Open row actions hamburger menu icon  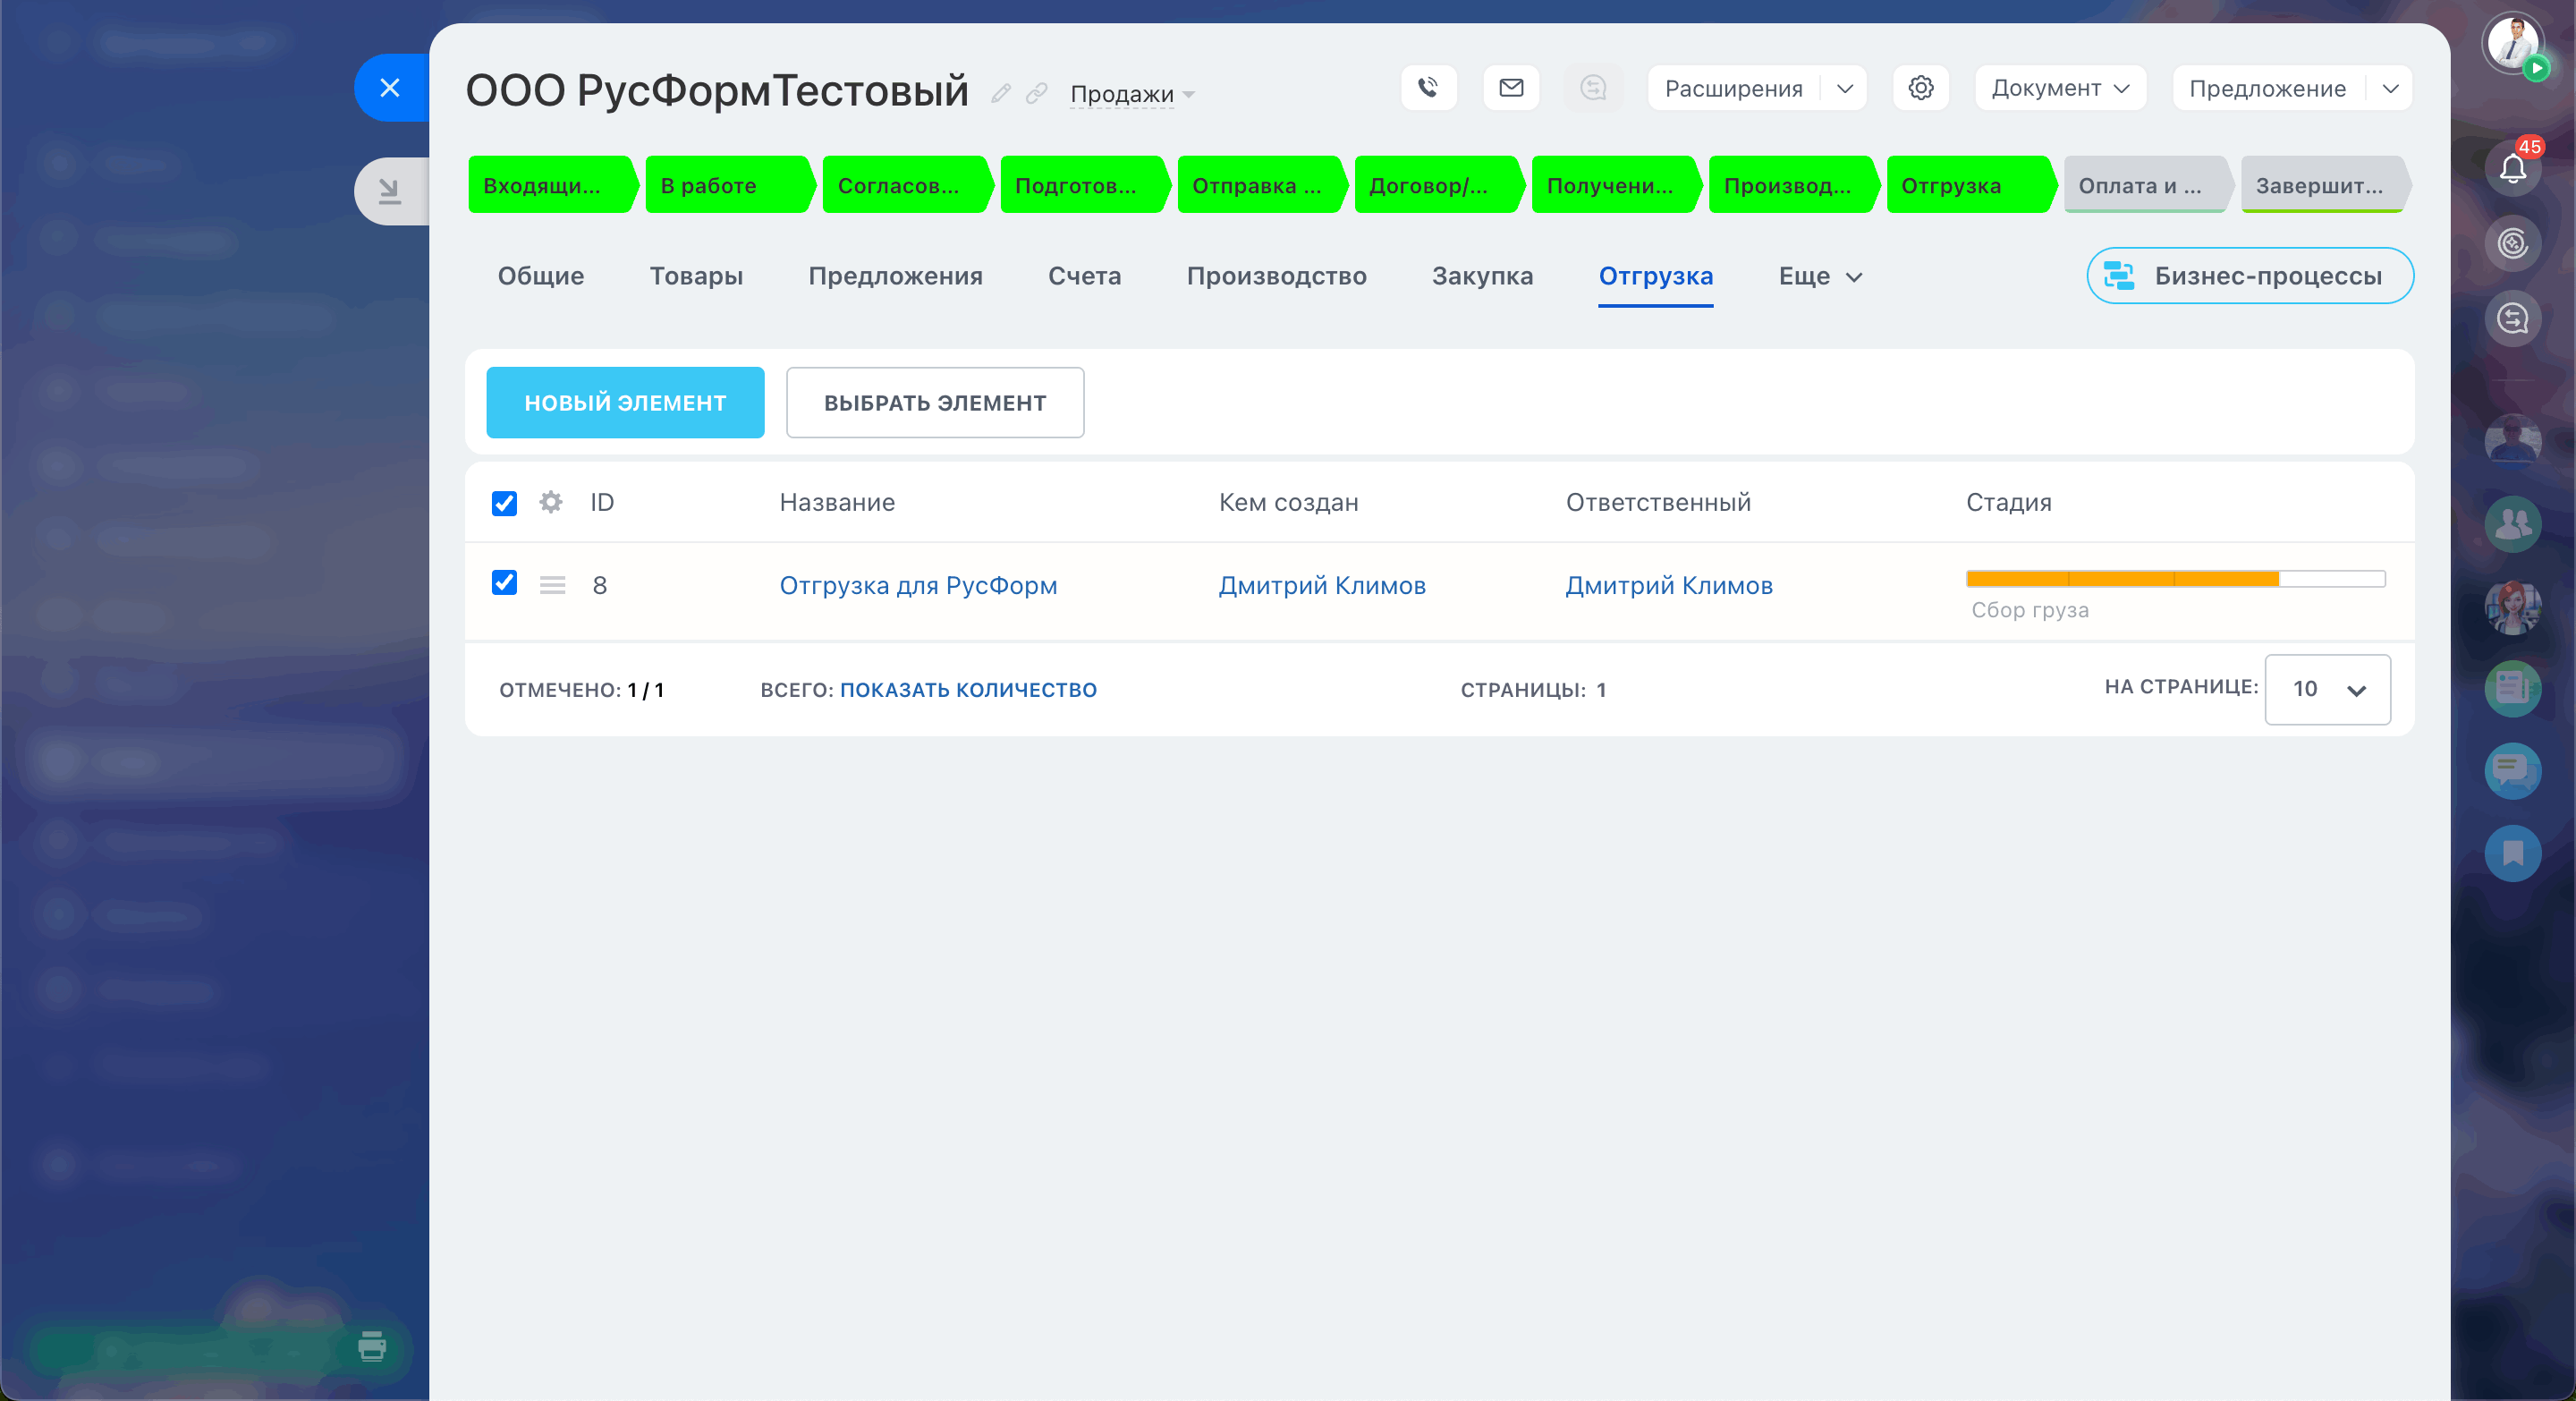point(552,585)
